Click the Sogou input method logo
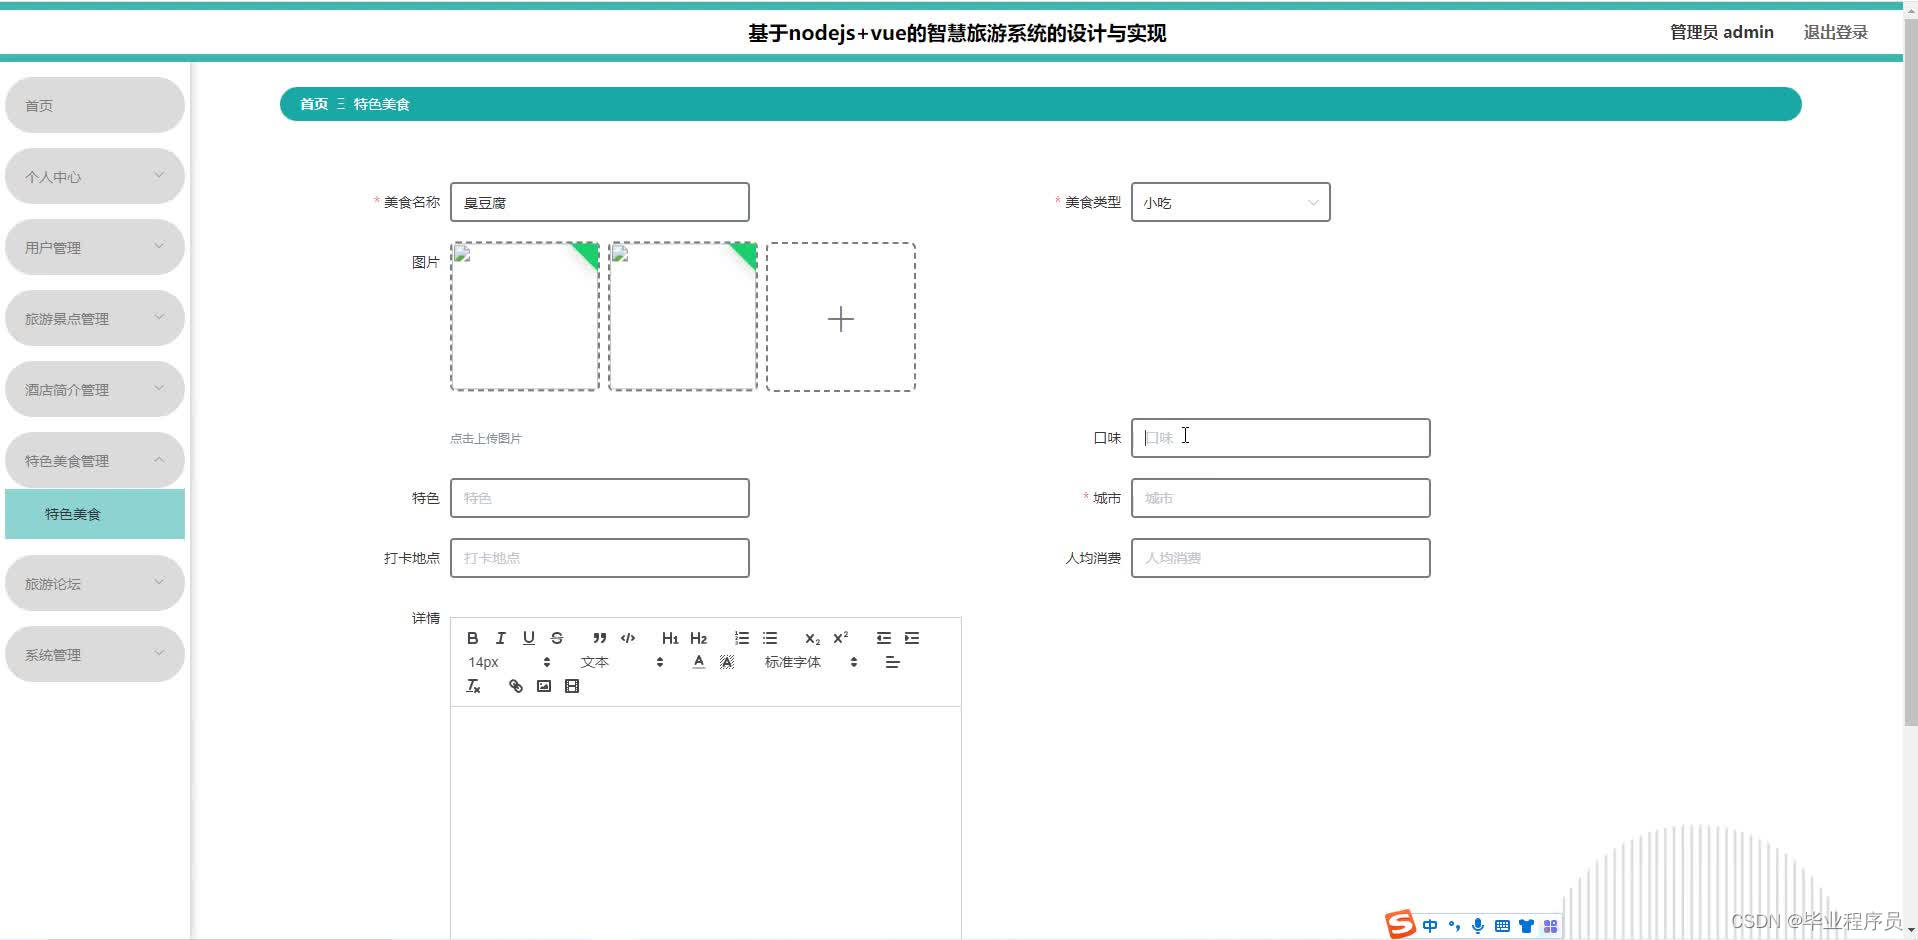1918x940 pixels. pyautogui.click(x=1400, y=924)
